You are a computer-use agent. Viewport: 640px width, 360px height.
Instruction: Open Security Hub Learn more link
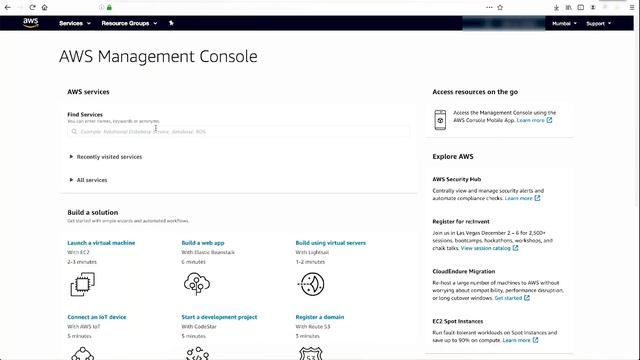point(522,198)
